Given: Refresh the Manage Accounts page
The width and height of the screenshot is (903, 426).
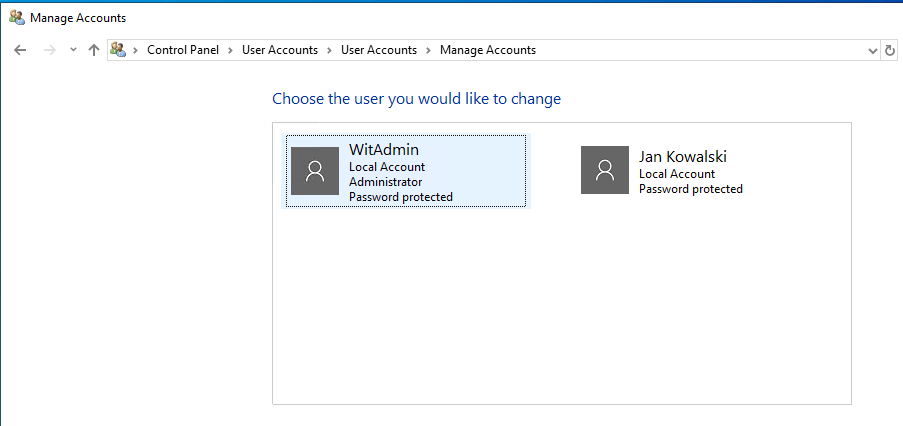Looking at the screenshot, I should pyautogui.click(x=890, y=50).
